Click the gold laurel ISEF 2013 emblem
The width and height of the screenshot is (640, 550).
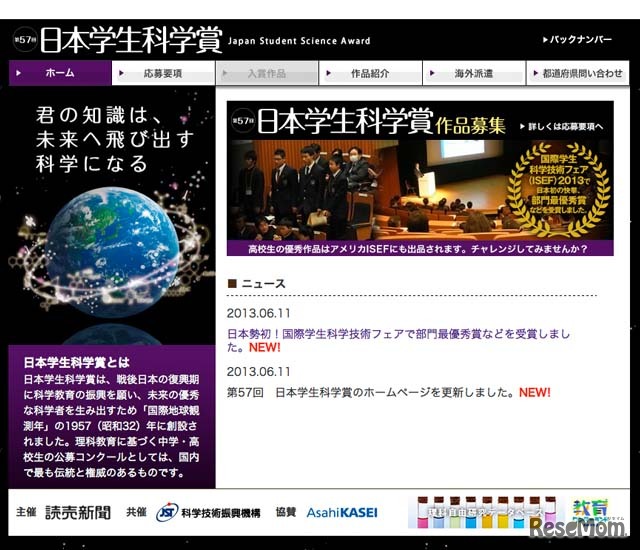pos(559,190)
